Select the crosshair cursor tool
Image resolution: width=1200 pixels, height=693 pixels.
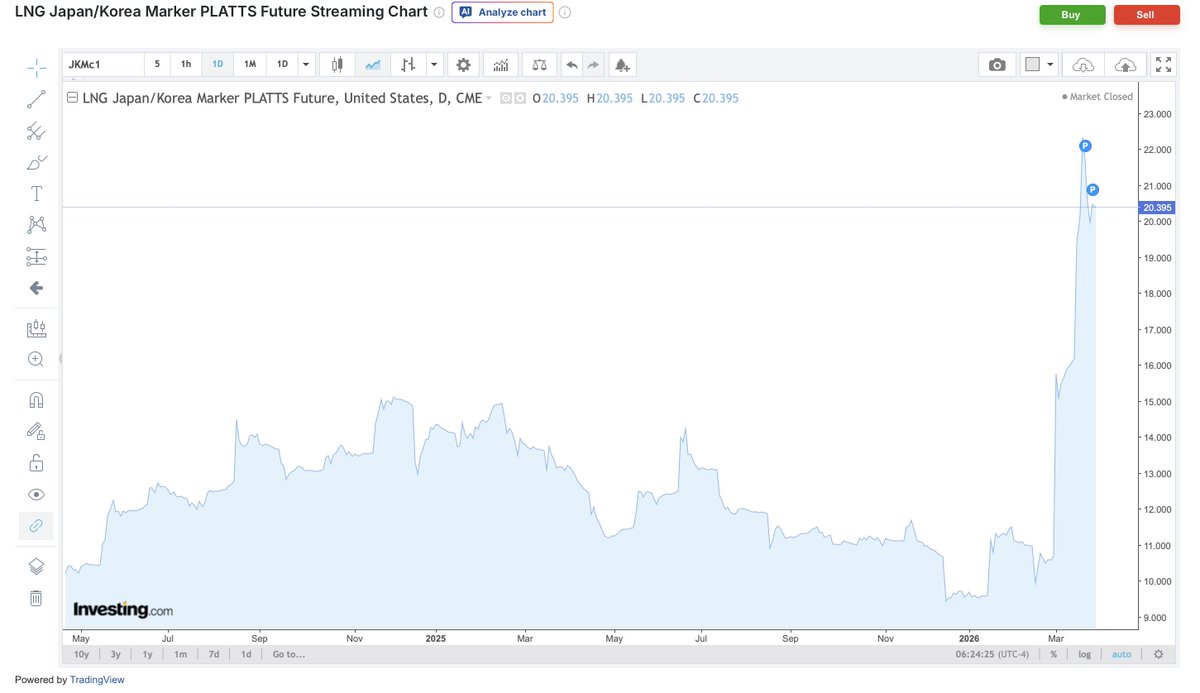click(x=36, y=67)
